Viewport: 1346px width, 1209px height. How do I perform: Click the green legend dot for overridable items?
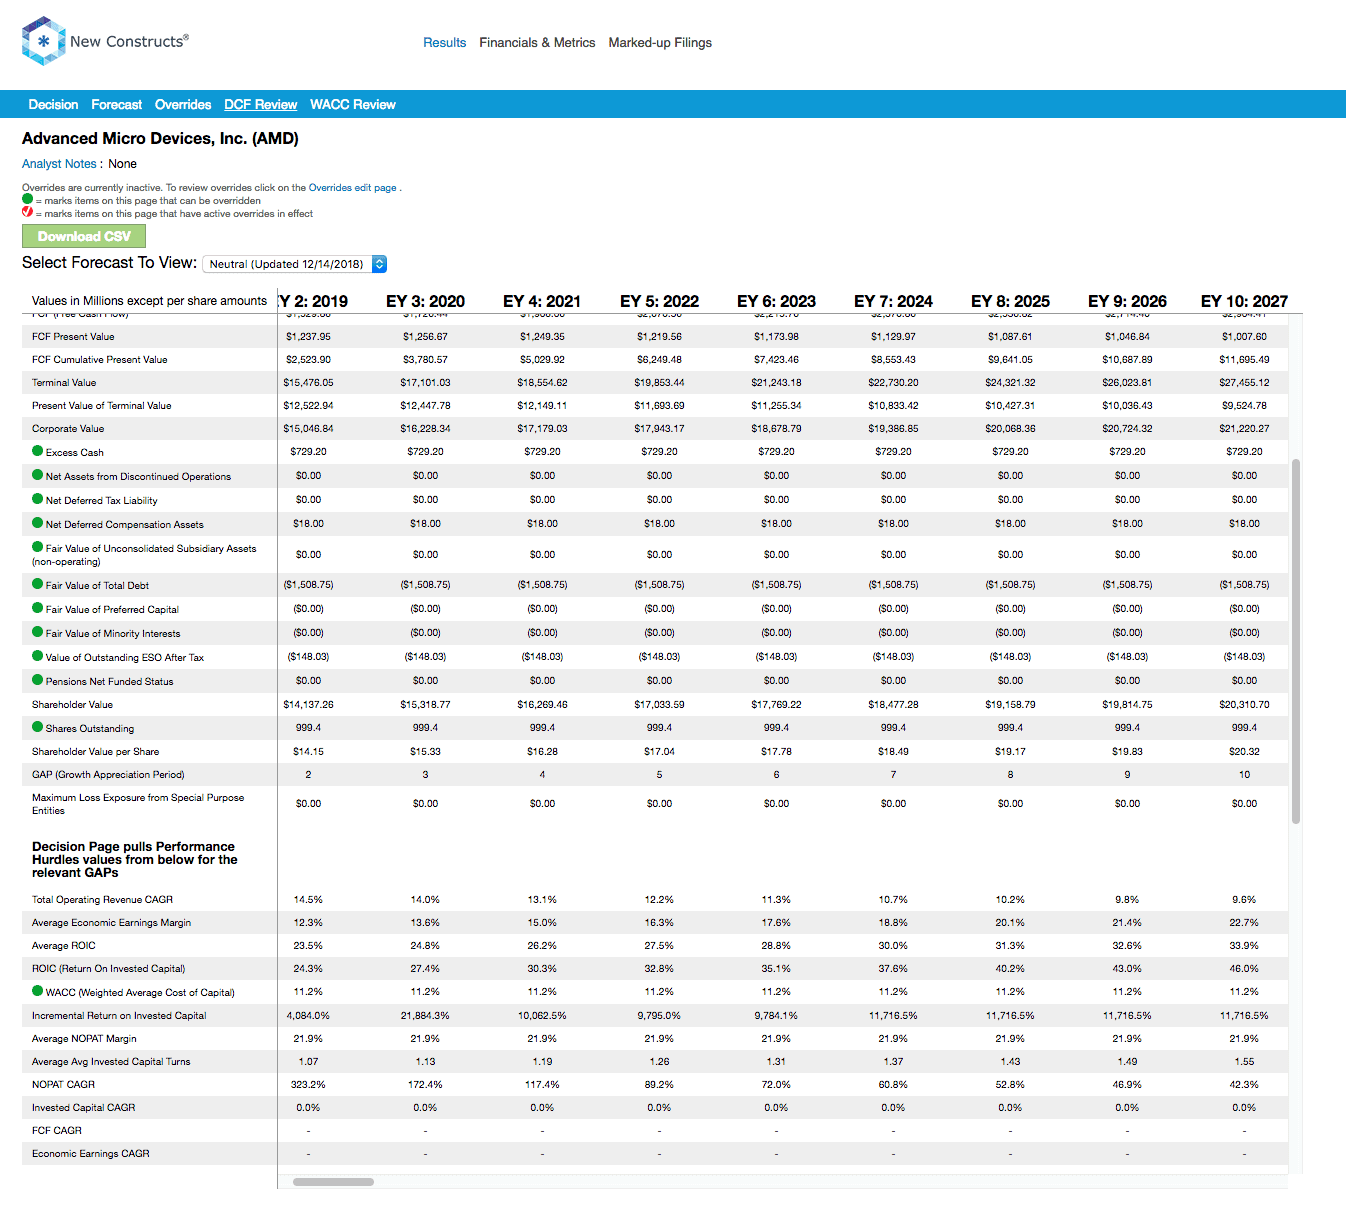(x=28, y=199)
